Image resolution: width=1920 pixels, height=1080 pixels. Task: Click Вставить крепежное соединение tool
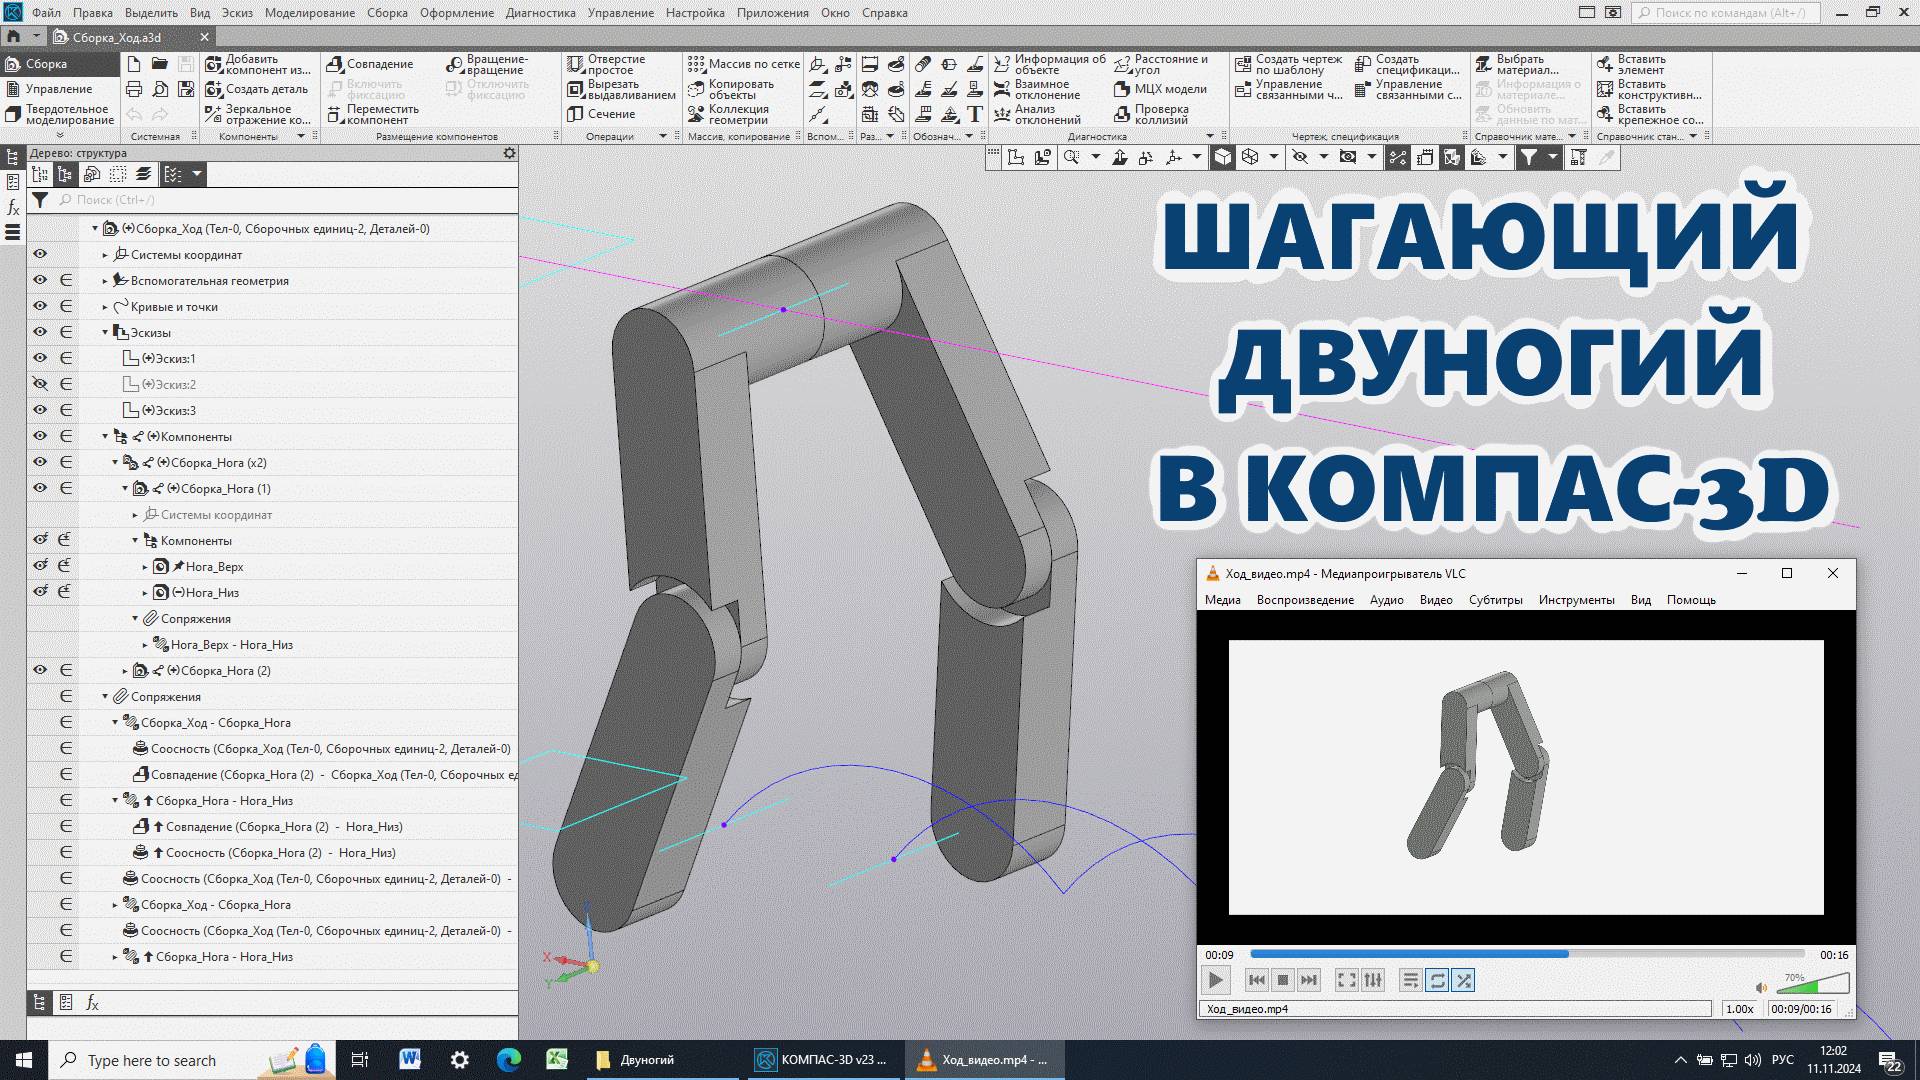[x=1650, y=115]
